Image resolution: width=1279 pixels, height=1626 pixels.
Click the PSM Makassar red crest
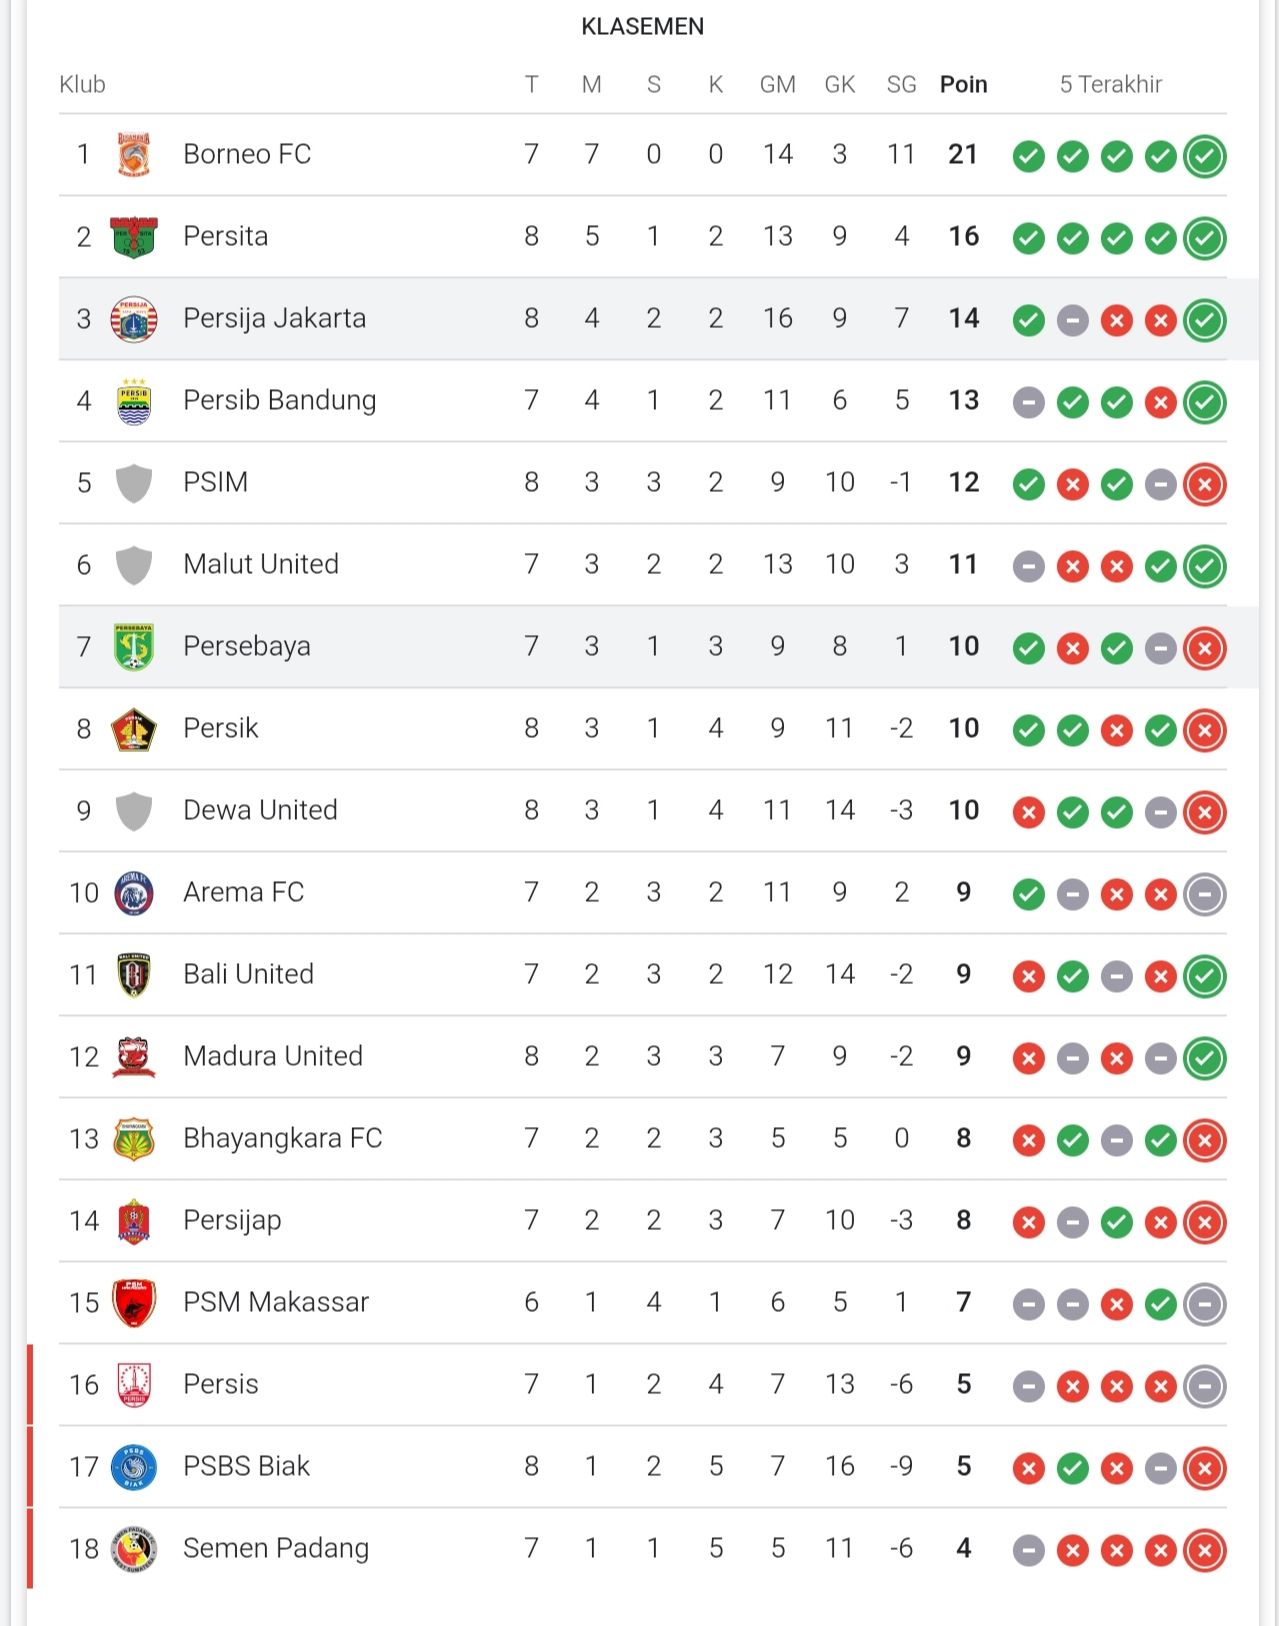point(133,1303)
